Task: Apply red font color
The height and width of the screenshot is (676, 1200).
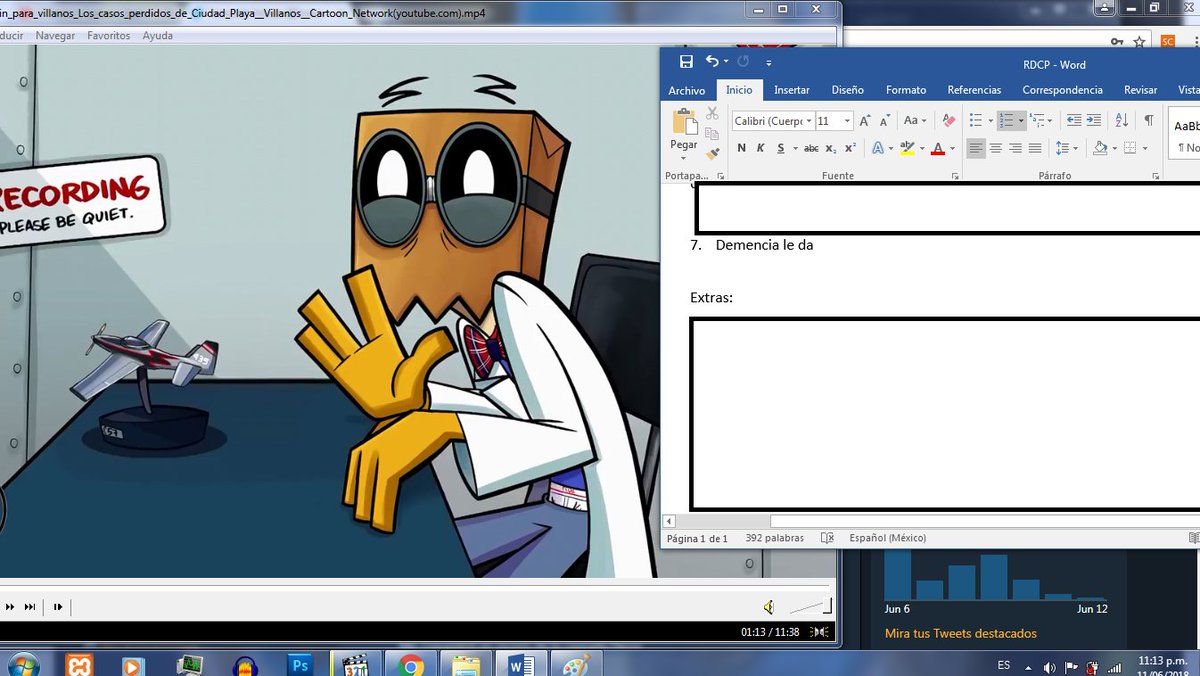Action: (x=937, y=148)
